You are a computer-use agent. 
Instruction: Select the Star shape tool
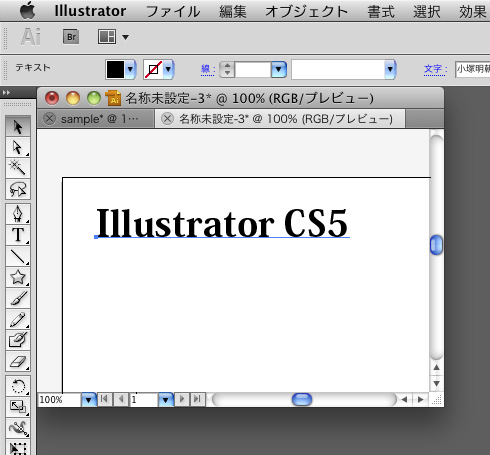tap(18, 277)
